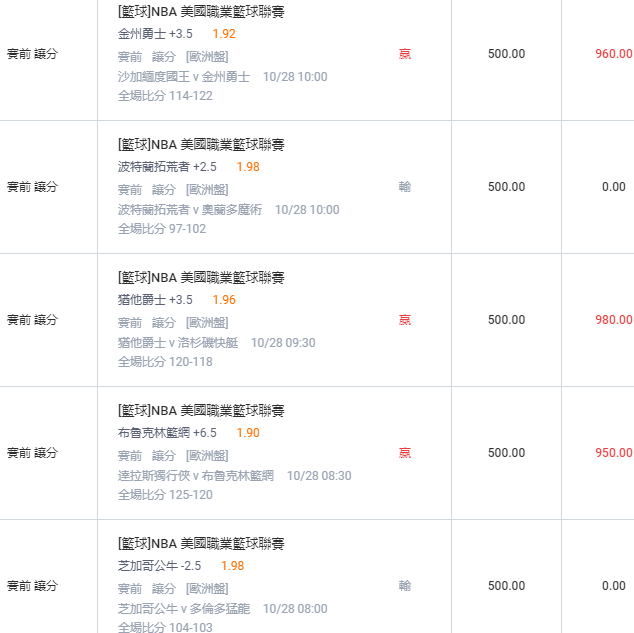
Task: Click the lose result in the 波特蘭拓荒者 row
Action: (405, 187)
